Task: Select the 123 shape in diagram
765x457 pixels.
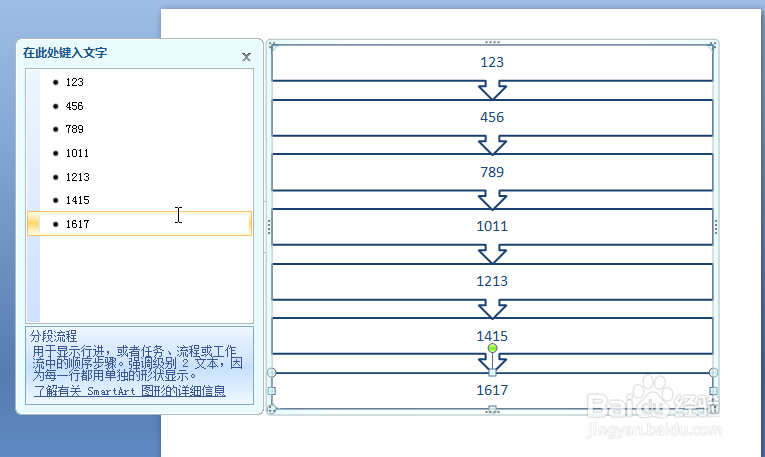Action: point(492,62)
